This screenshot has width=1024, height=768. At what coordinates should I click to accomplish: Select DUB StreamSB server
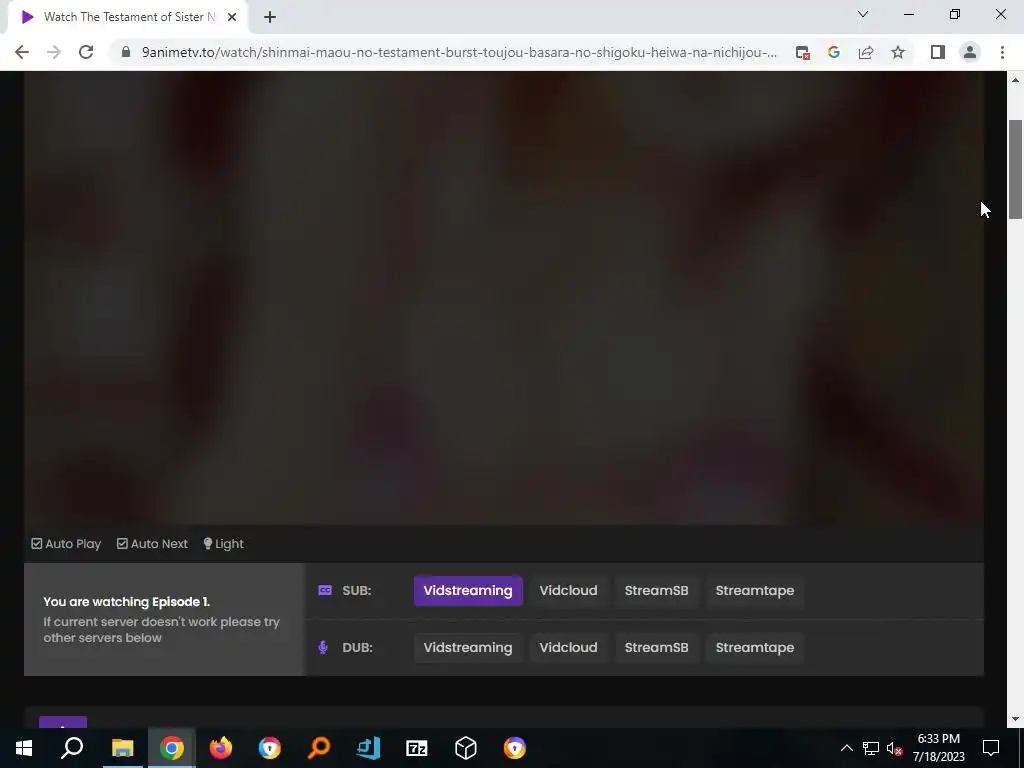656,647
